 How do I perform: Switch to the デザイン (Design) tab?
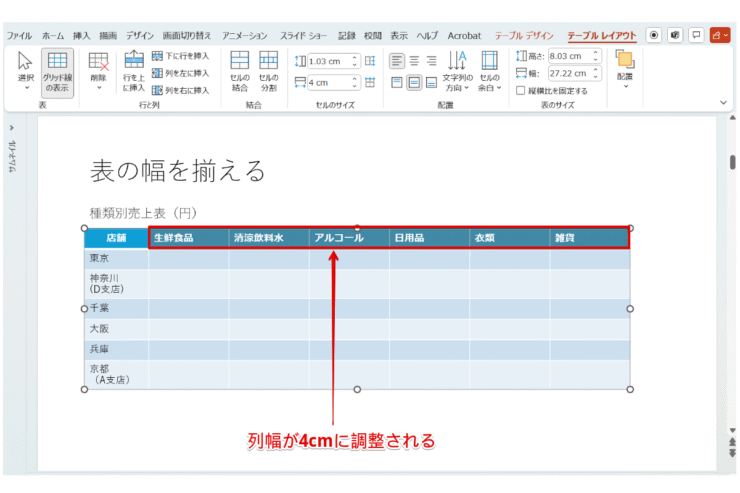coord(140,36)
